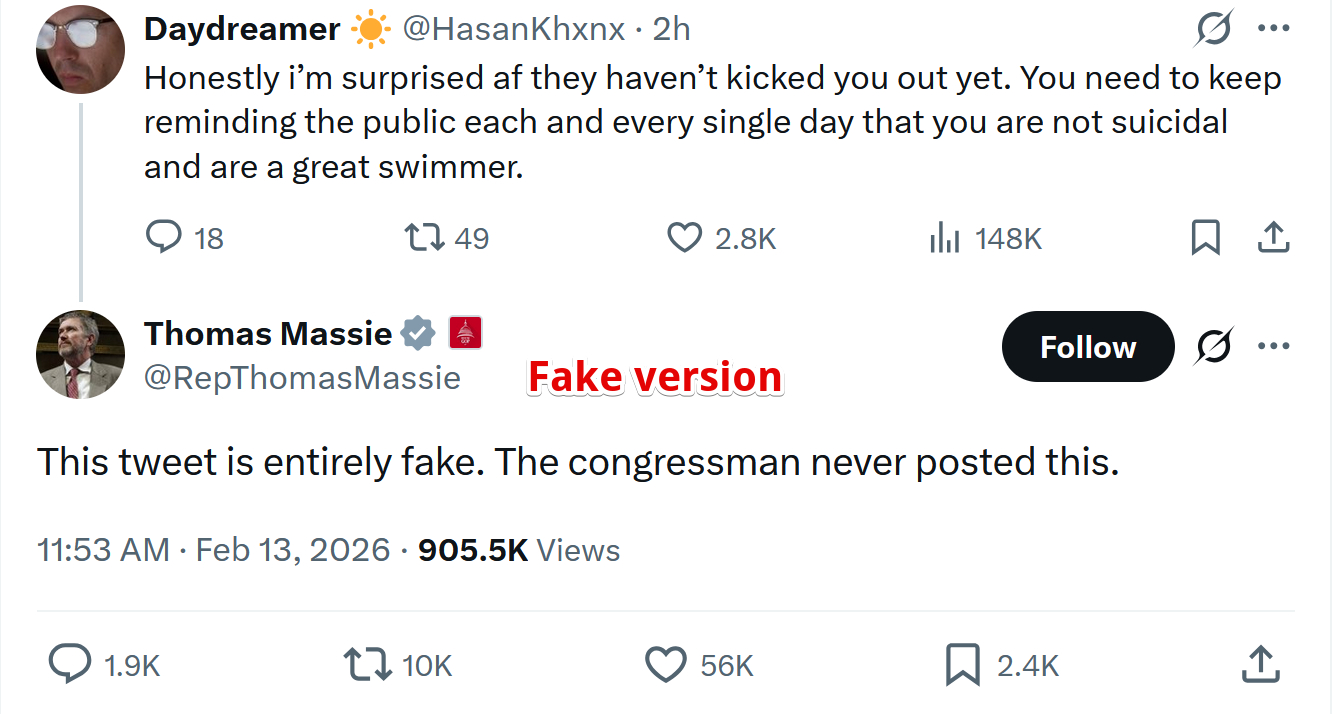The height and width of the screenshot is (714, 1336).
Task: Reply to Thomas Massie's tweet
Action: [x=70, y=664]
